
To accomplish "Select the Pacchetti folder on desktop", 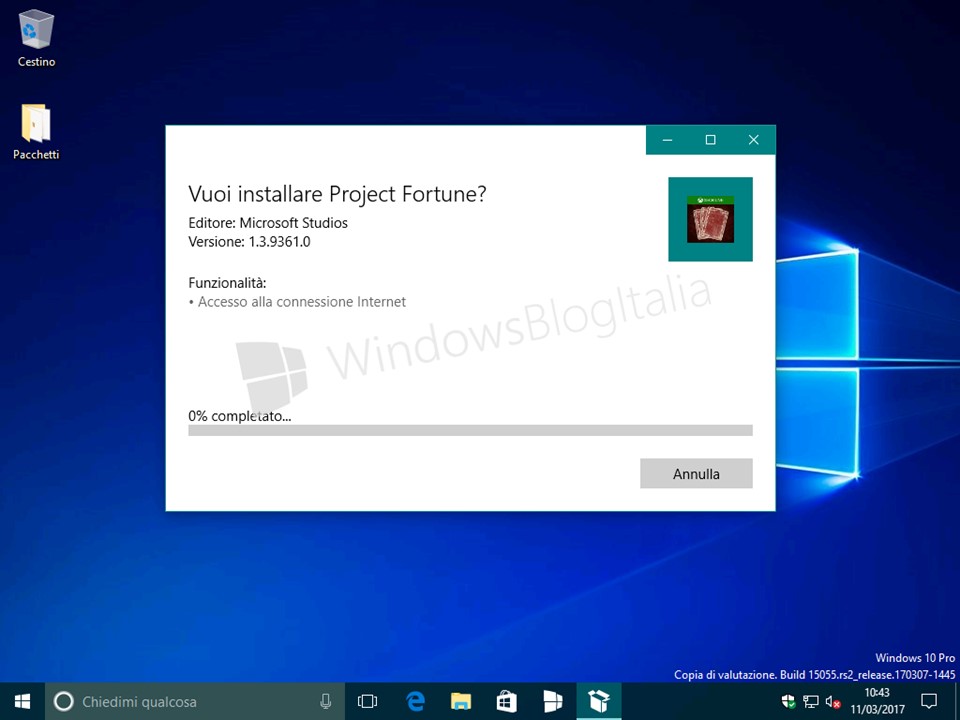I will point(36,132).
